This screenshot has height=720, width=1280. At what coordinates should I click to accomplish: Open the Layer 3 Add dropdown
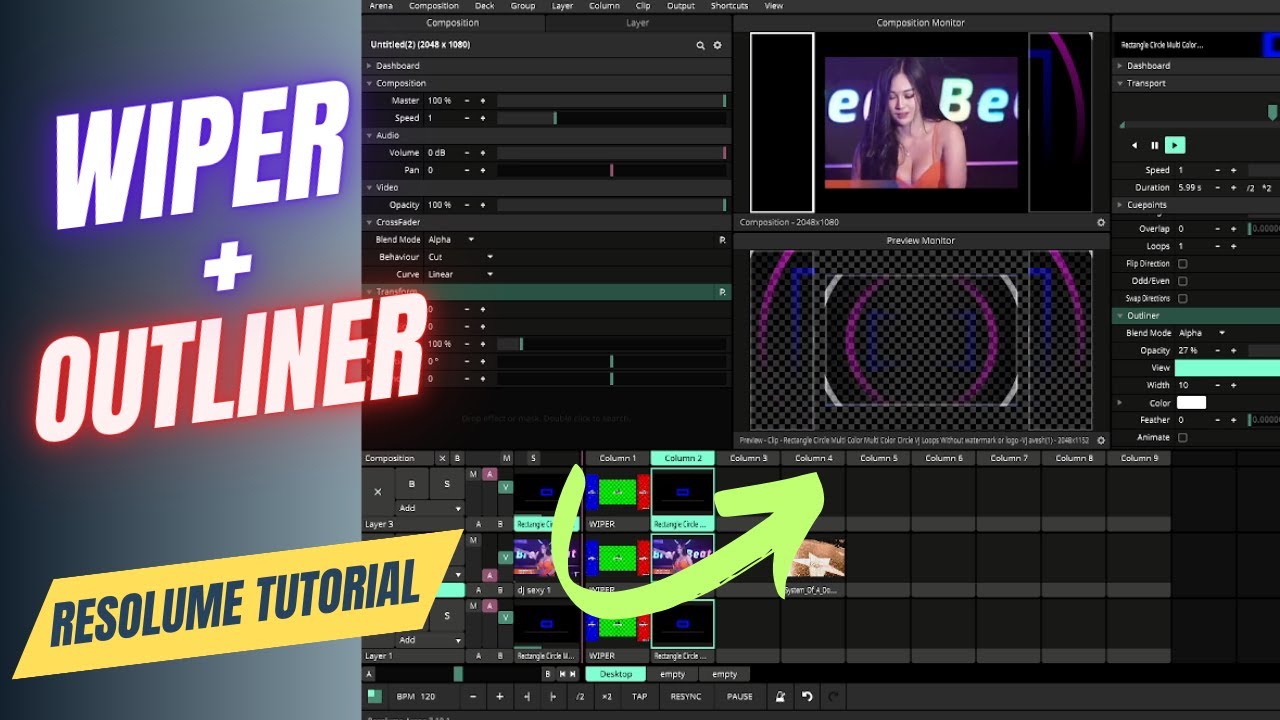click(429, 507)
